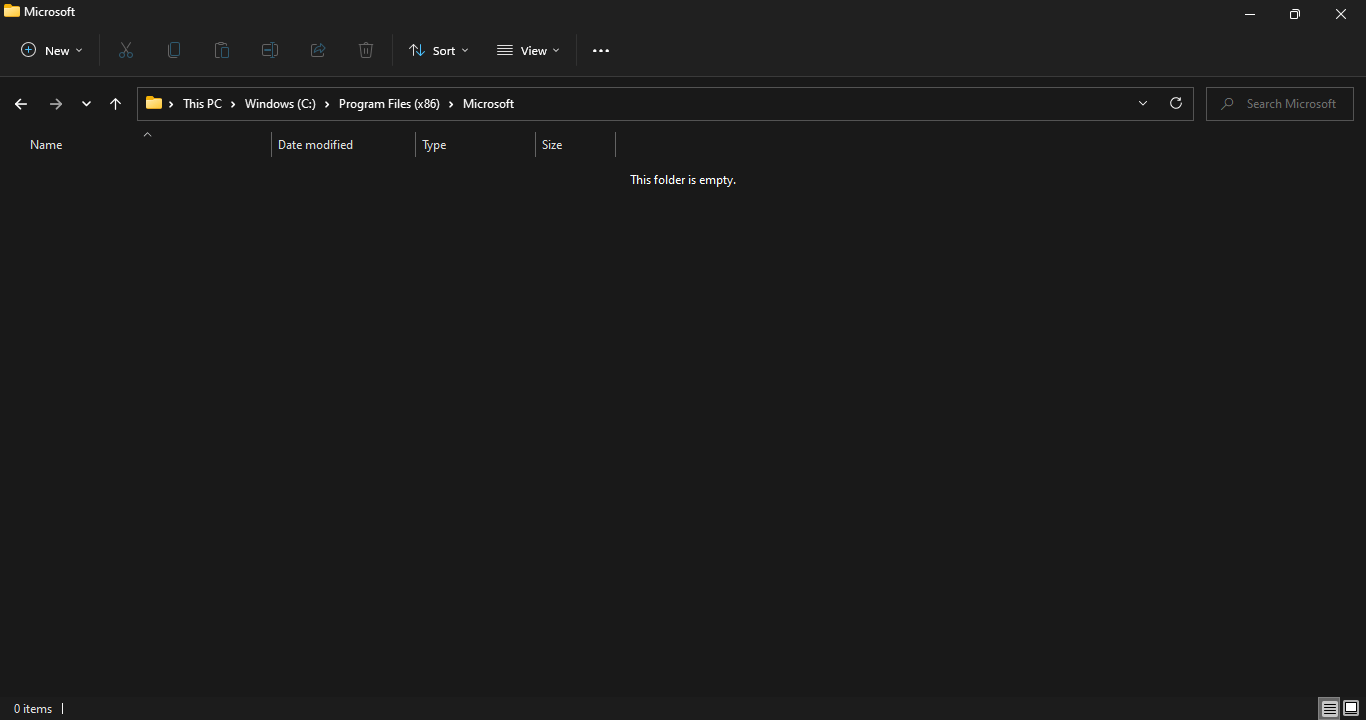Sort by Date modified column header
The height and width of the screenshot is (720, 1366).
click(x=343, y=145)
